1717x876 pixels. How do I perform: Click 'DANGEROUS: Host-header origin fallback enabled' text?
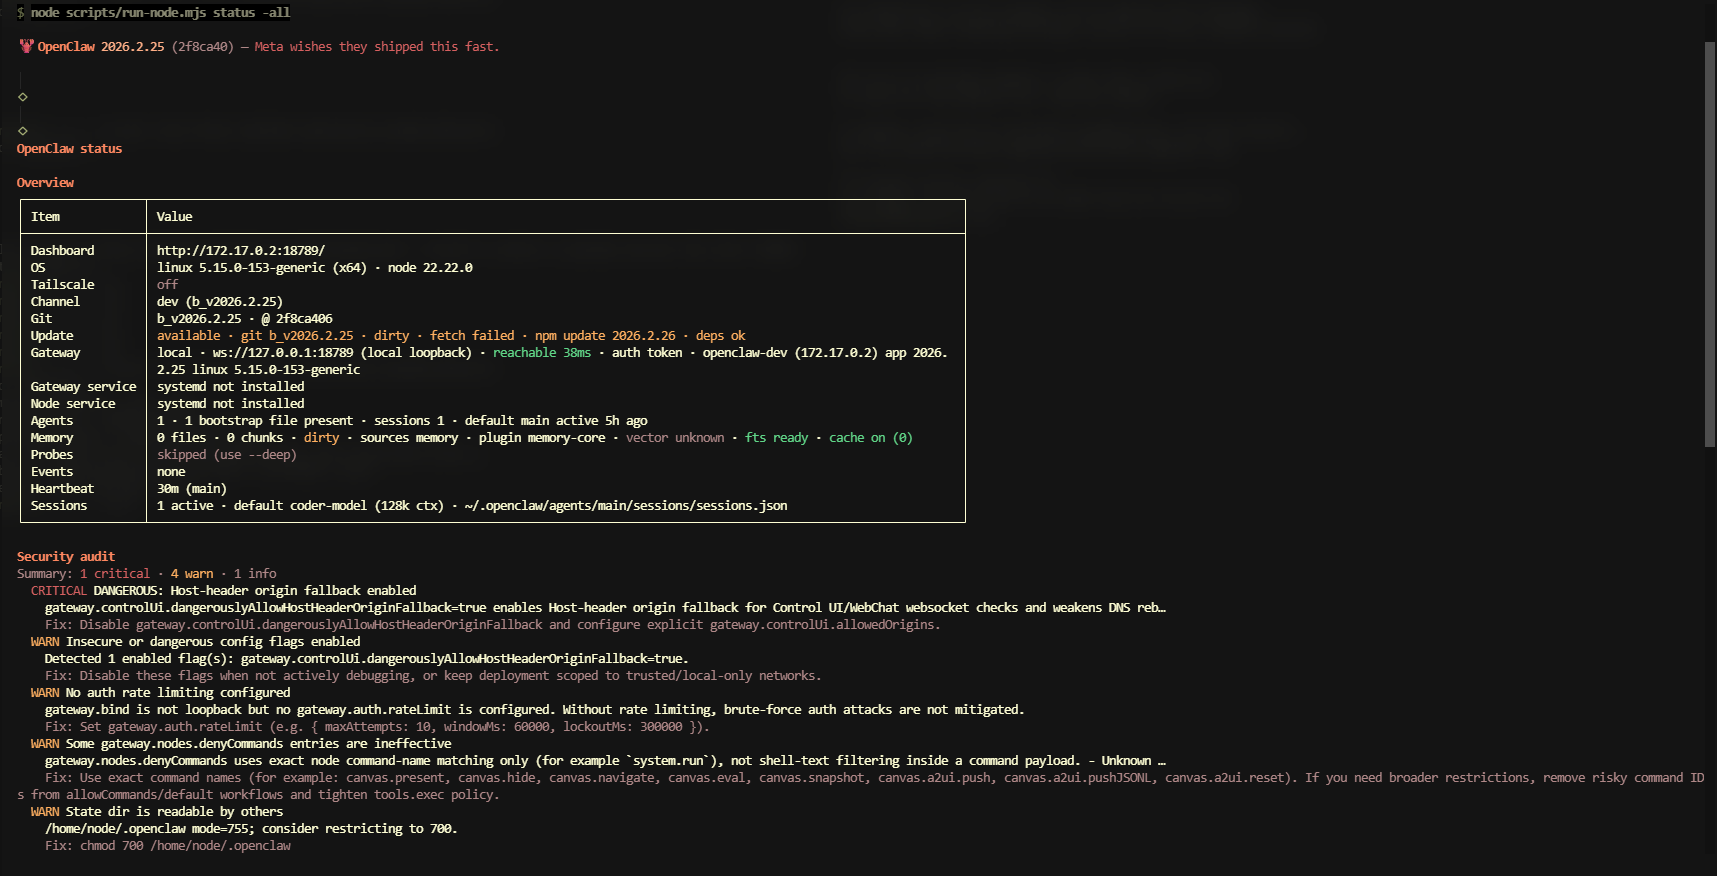[255, 591]
